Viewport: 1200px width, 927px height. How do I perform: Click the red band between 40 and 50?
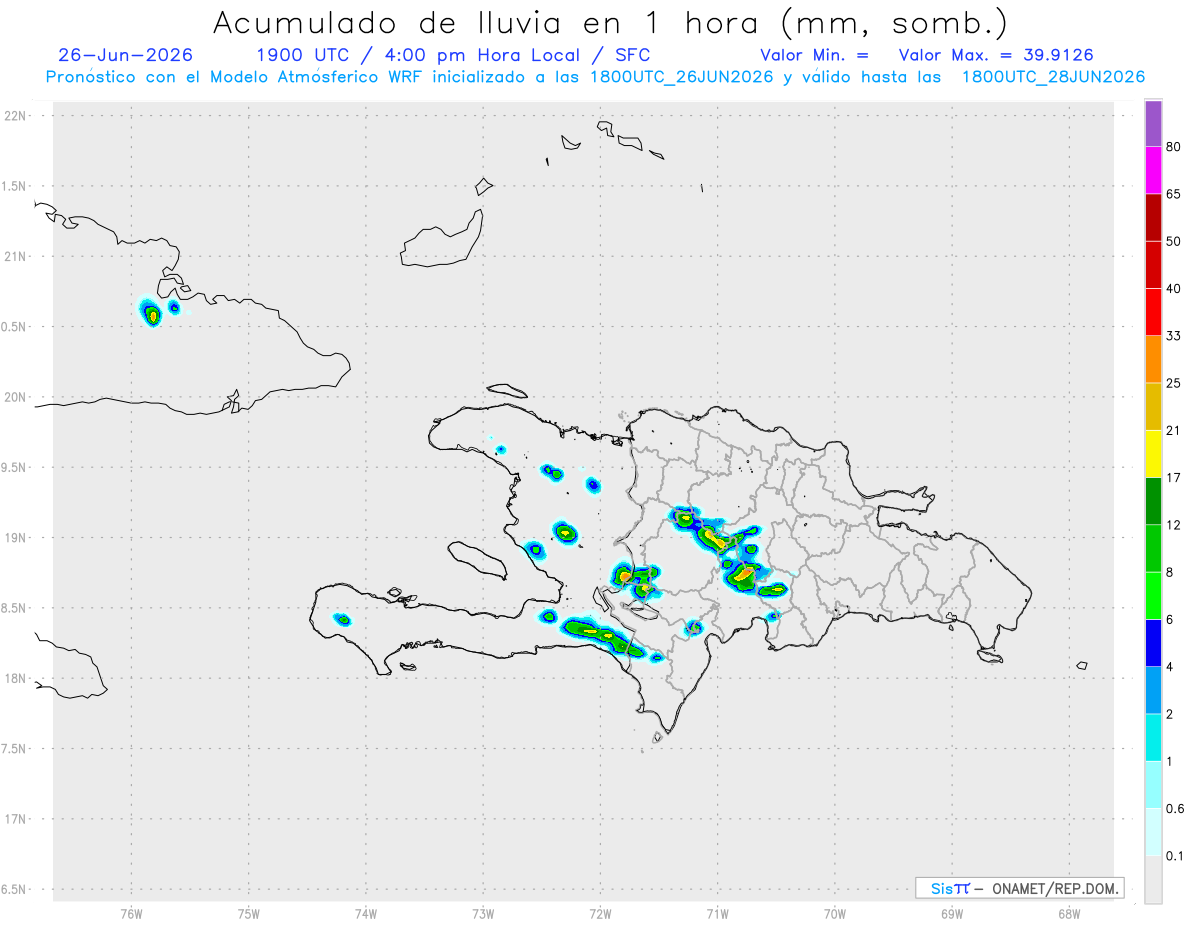[1153, 265]
